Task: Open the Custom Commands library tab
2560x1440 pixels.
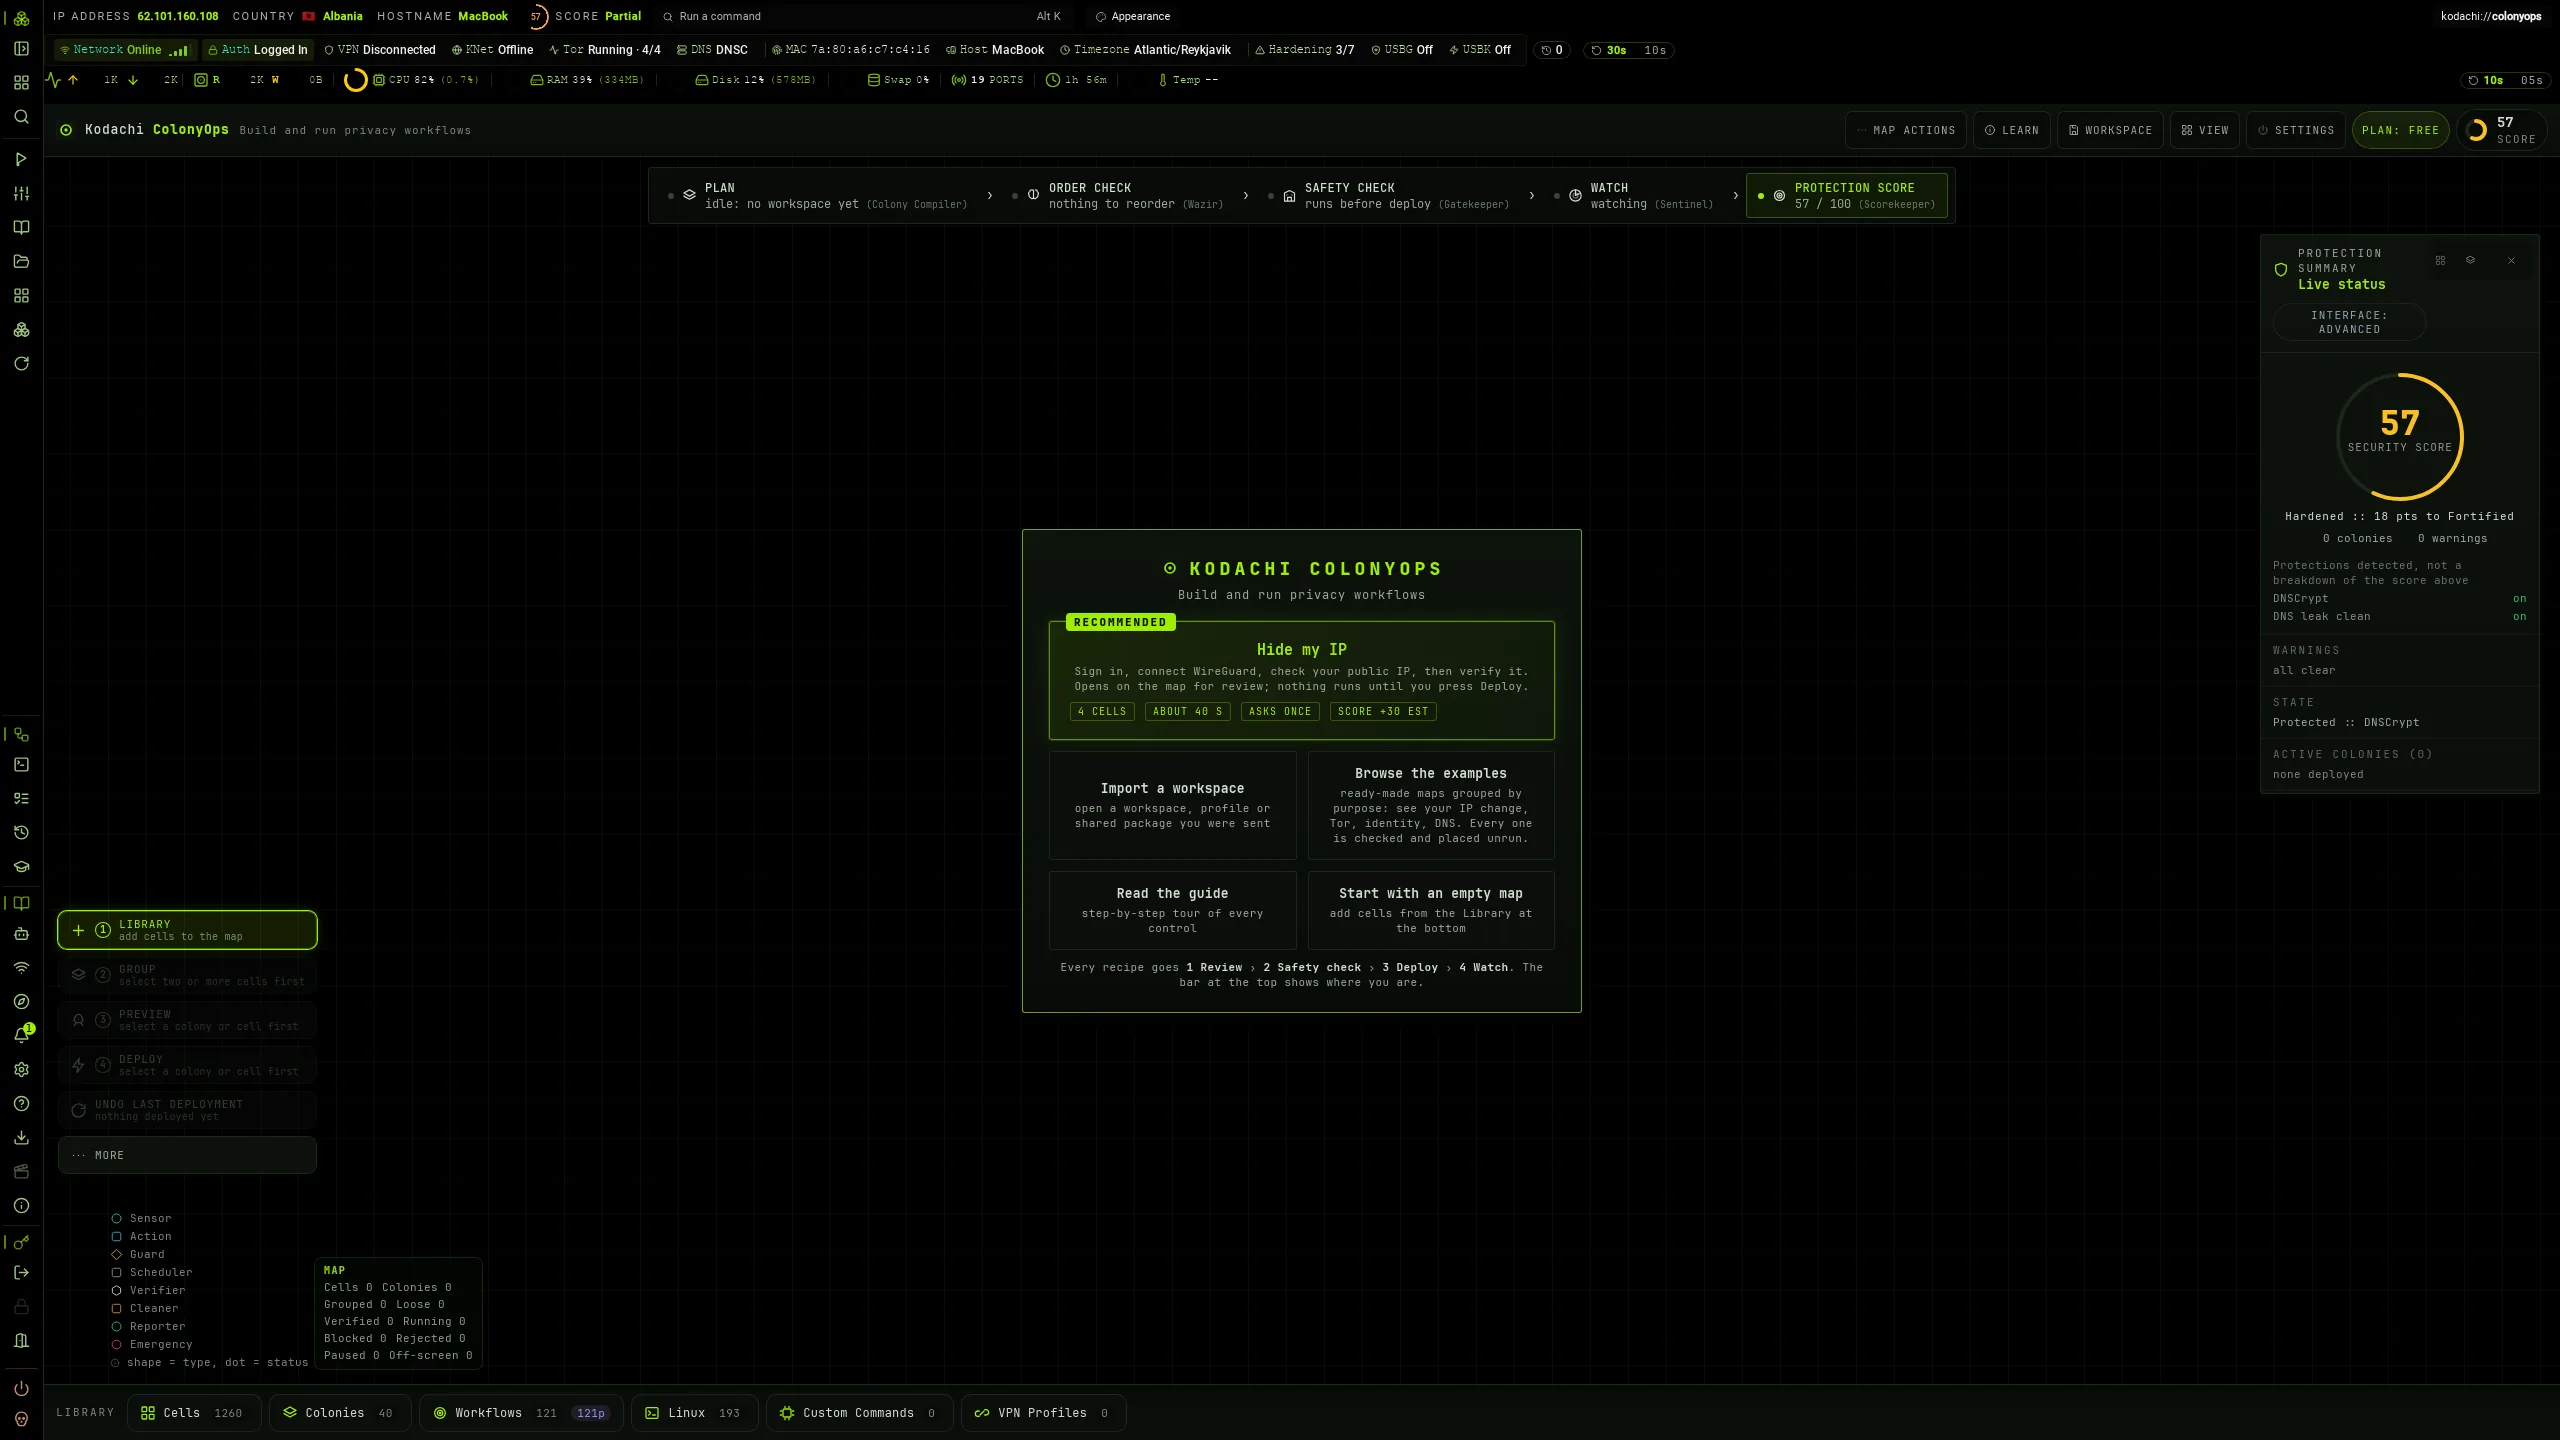Action: (x=859, y=1413)
